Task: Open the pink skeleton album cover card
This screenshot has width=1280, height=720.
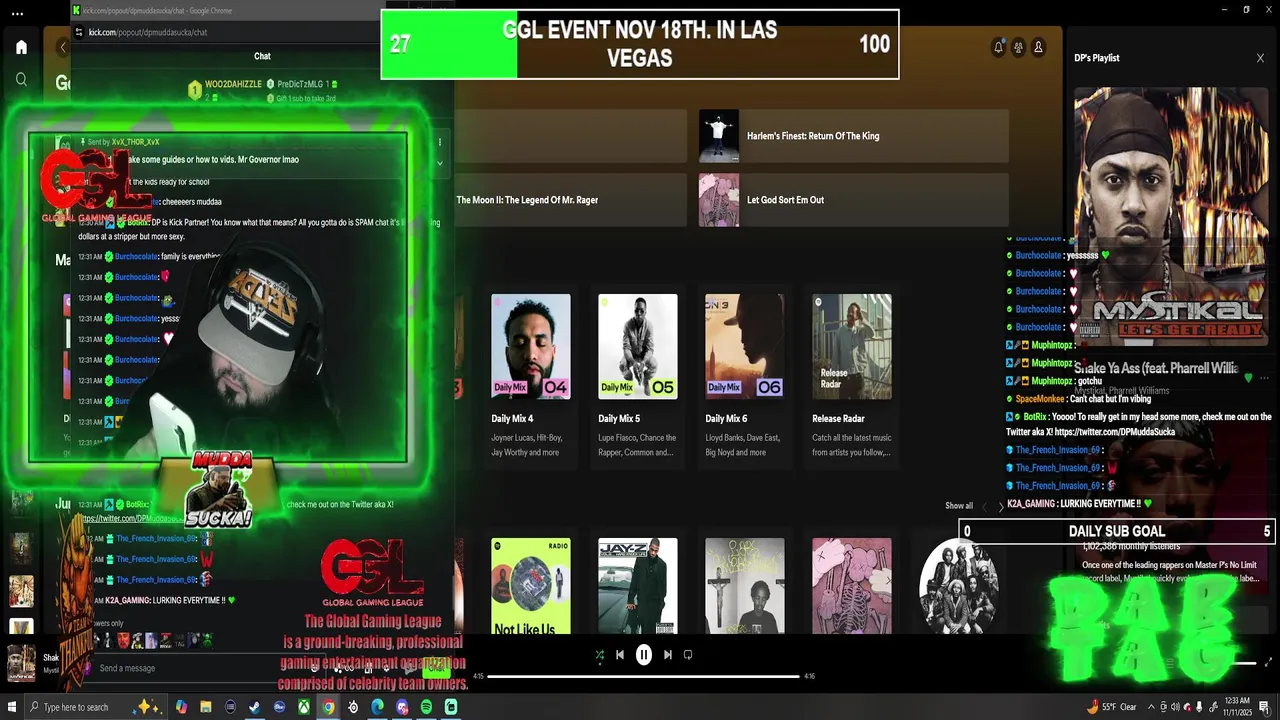Action: [x=852, y=587]
